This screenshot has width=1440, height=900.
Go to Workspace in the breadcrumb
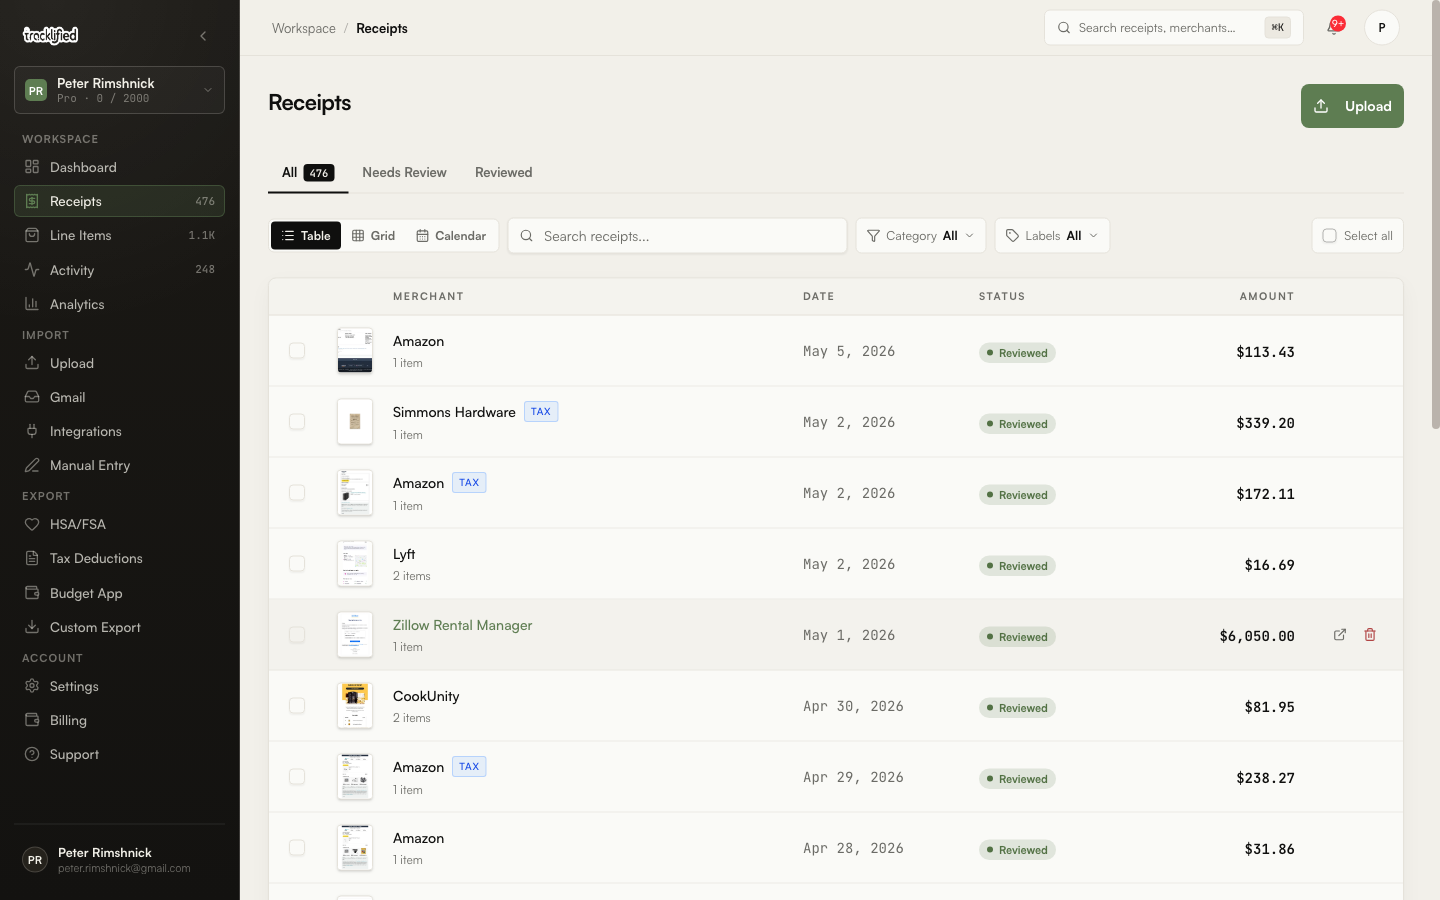(304, 28)
